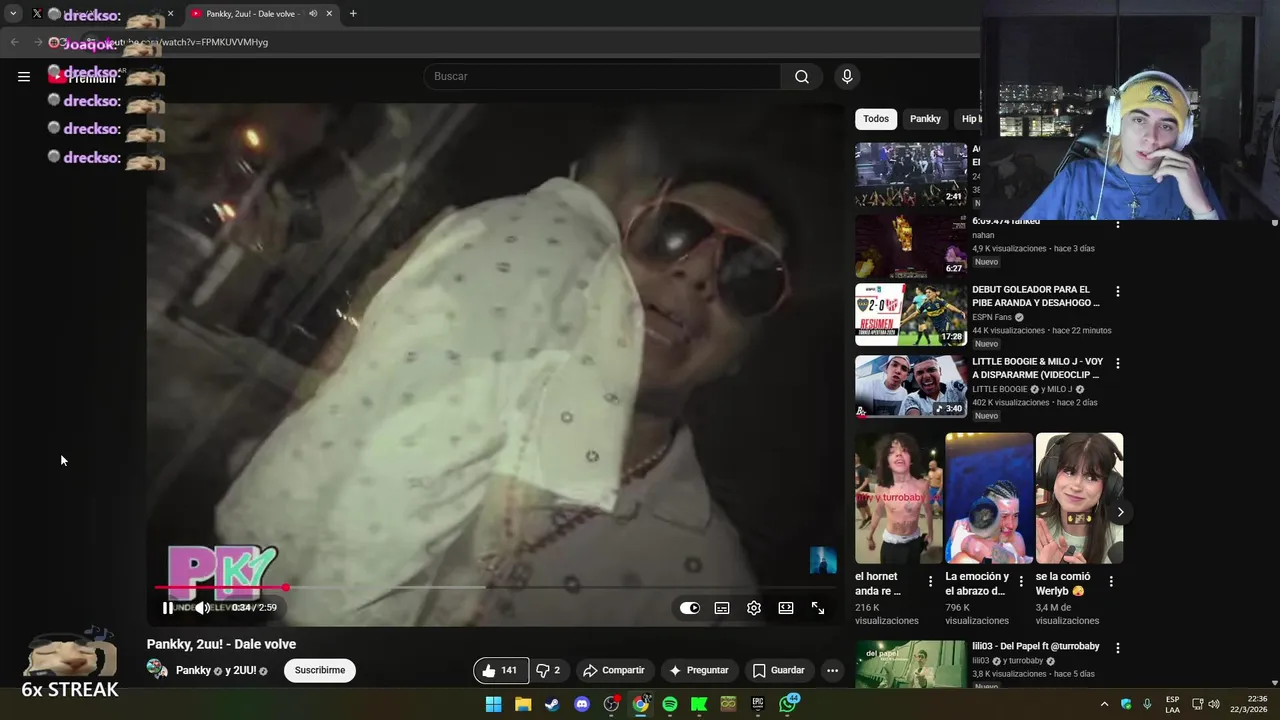This screenshot has width=1280, height=720.
Task: Open the ESP LAA language indicator
Action: tap(1172, 704)
